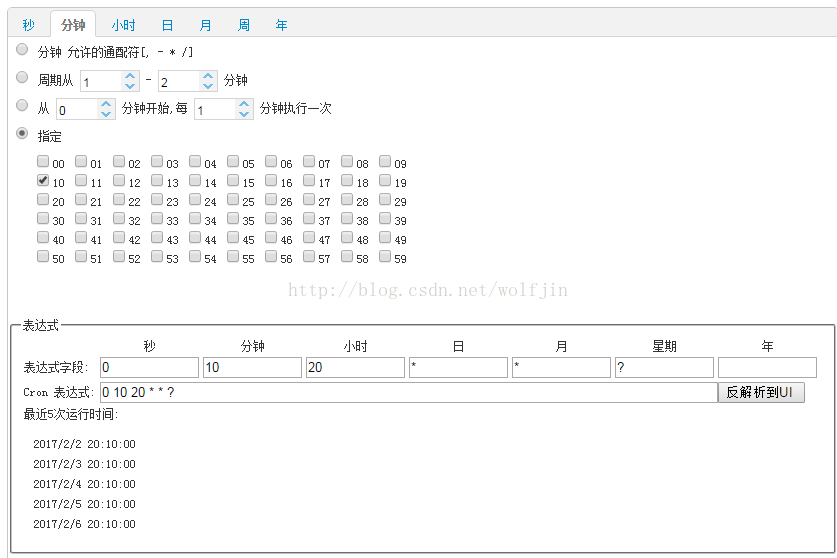Open the 小时 tab
The width and height of the screenshot is (837, 558).
pos(123,25)
